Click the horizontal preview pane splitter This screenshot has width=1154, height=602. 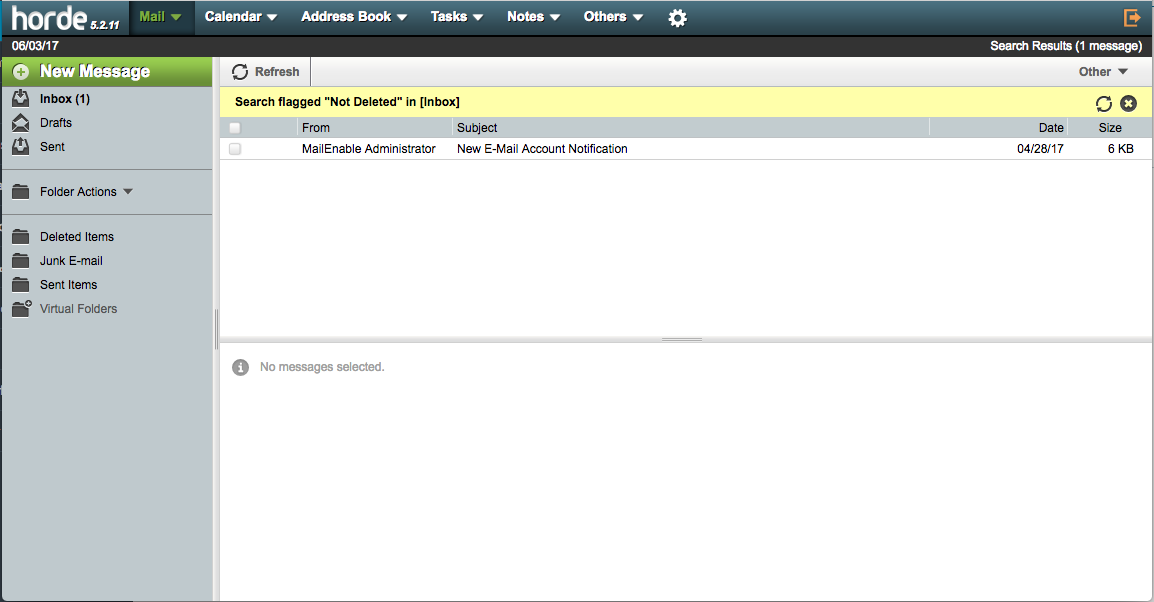tap(682, 339)
